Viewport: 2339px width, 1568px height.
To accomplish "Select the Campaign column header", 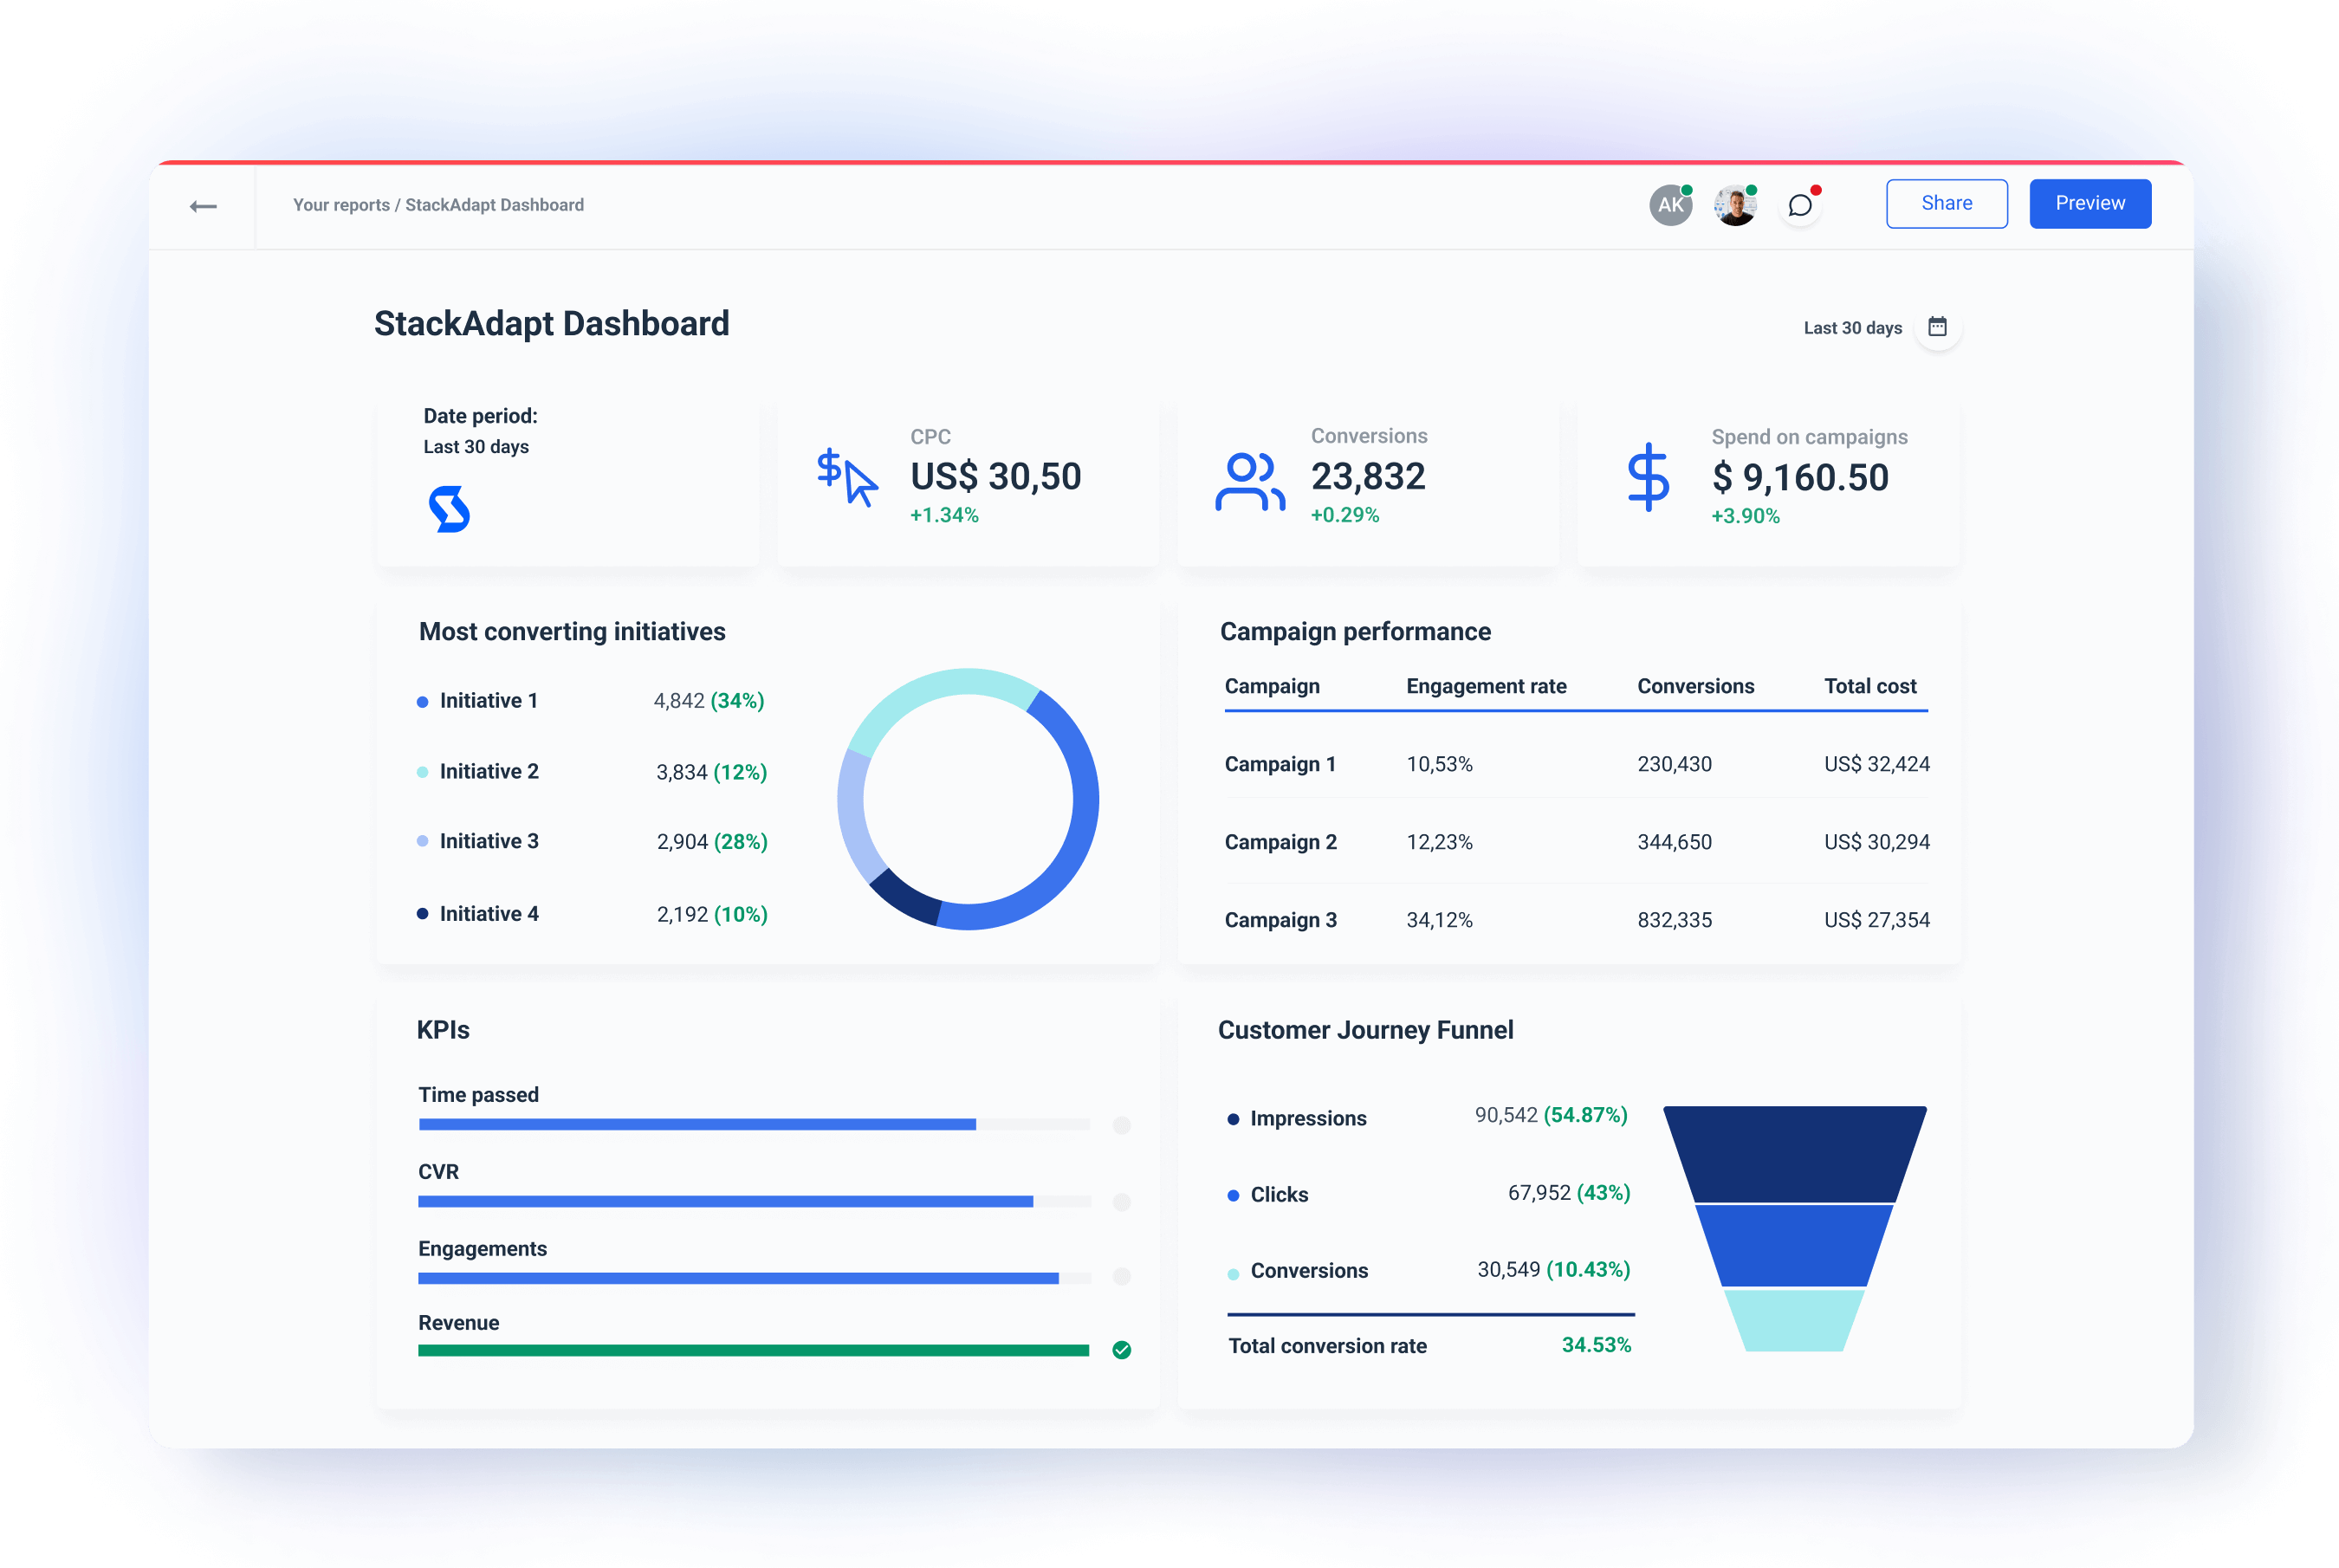I will click(1271, 686).
